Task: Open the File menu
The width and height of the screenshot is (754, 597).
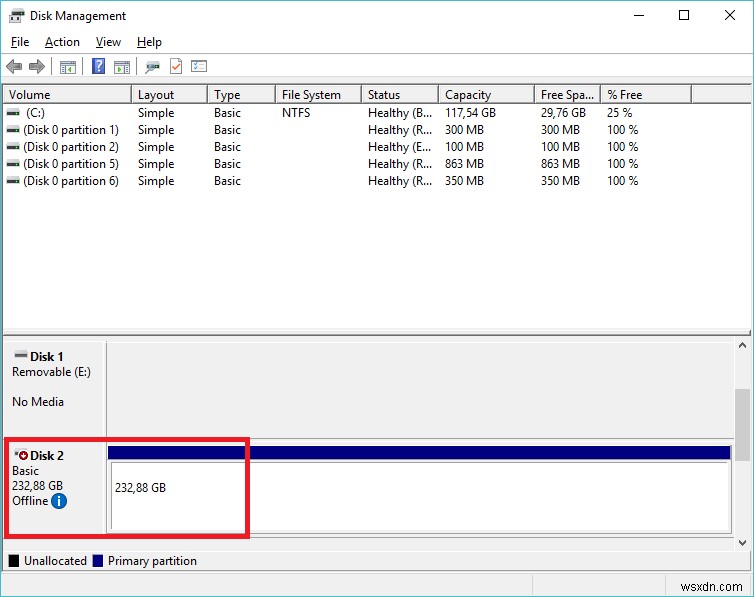Action: 20,42
